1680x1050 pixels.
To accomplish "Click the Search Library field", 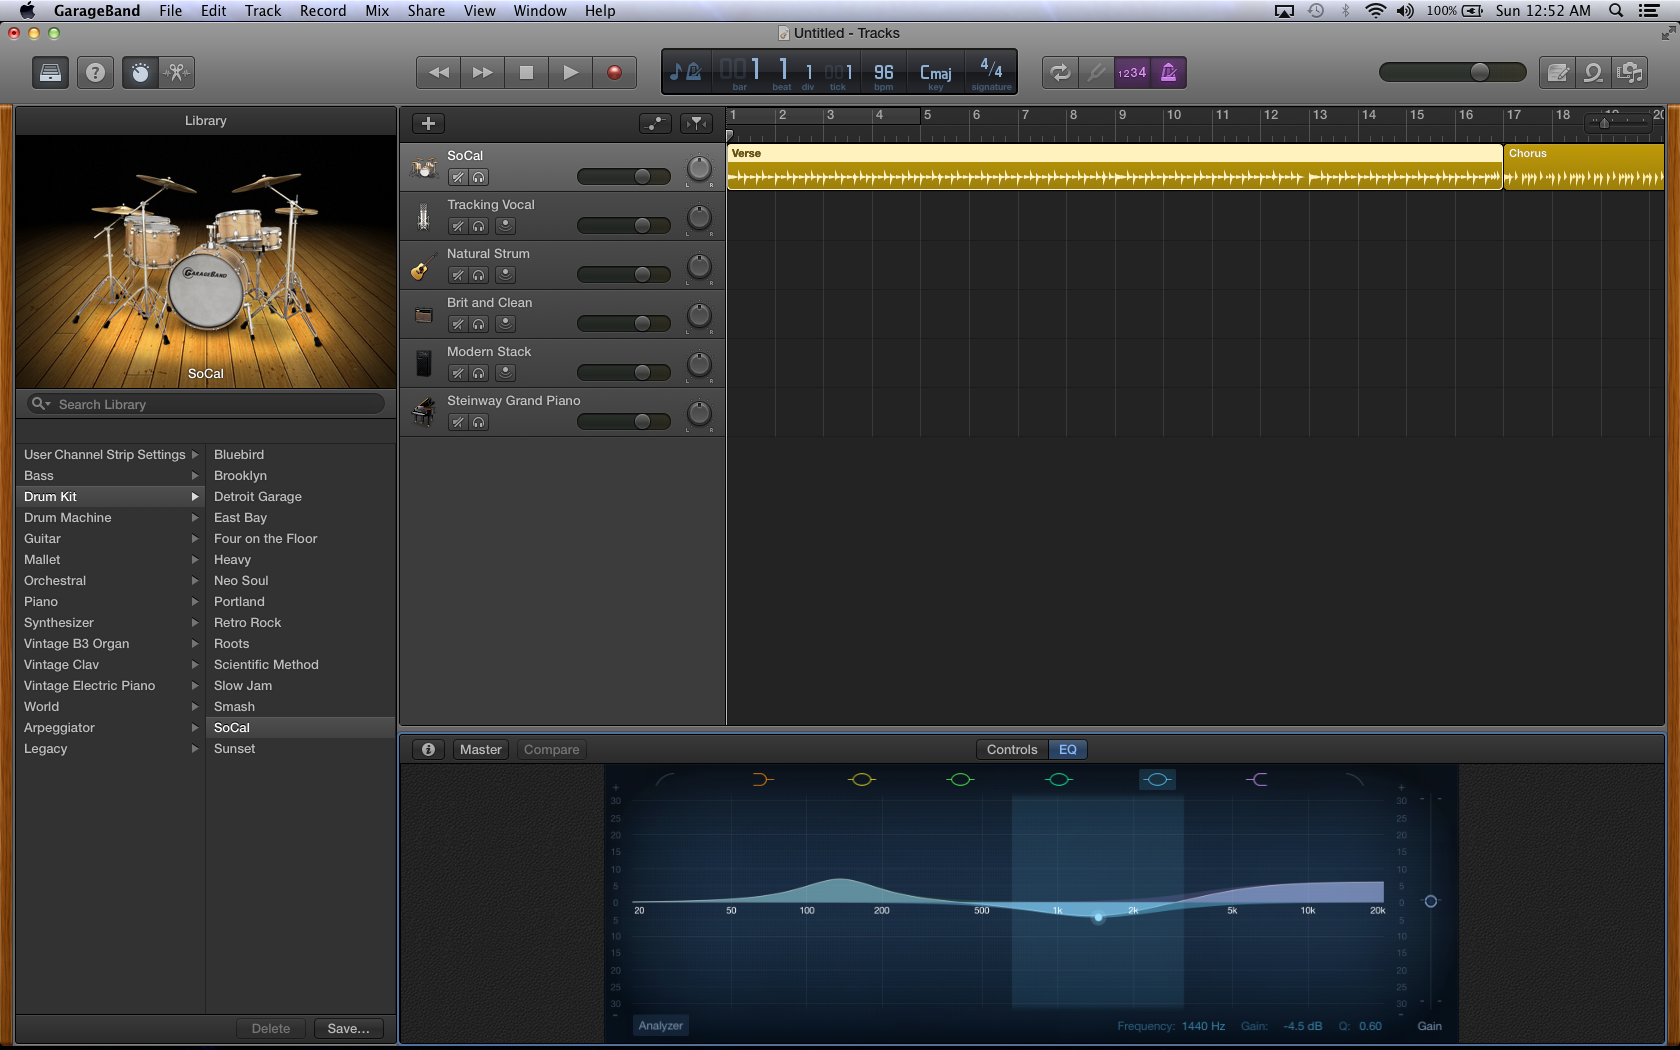I will tap(205, 404).
